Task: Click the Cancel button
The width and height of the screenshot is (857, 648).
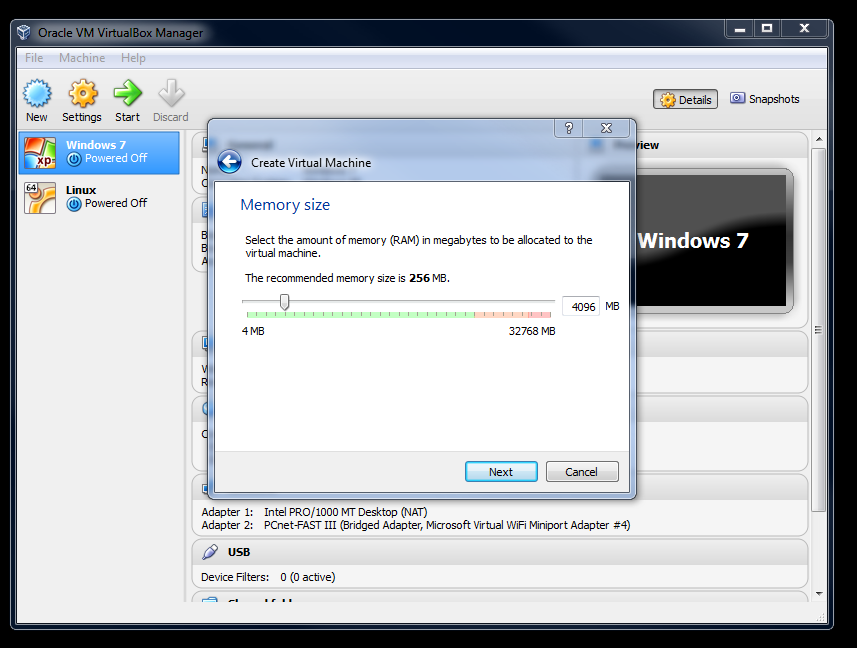Action: (582, 472)
